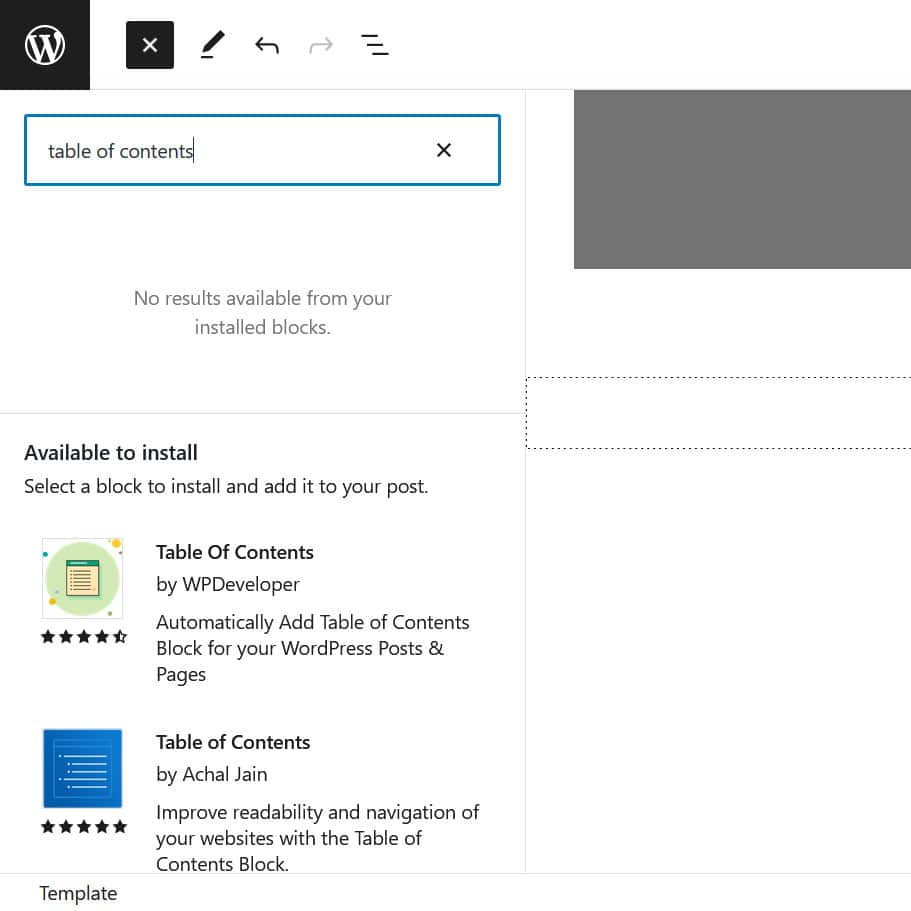Select the gray block in the canvas
This screenshot has height=911, width=911.
click(x=742, y=179)
